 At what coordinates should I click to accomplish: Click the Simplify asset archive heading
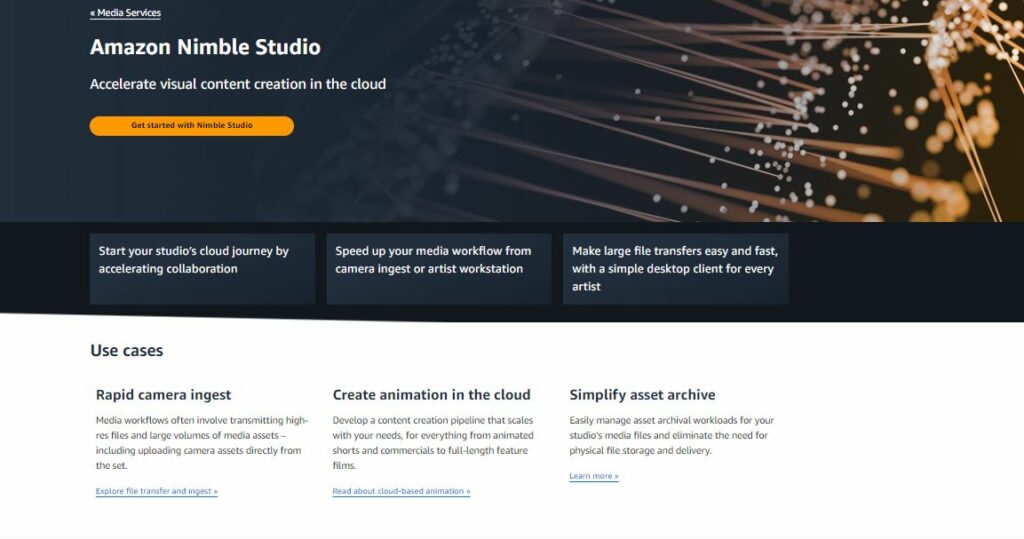click(x=642, y=395)
